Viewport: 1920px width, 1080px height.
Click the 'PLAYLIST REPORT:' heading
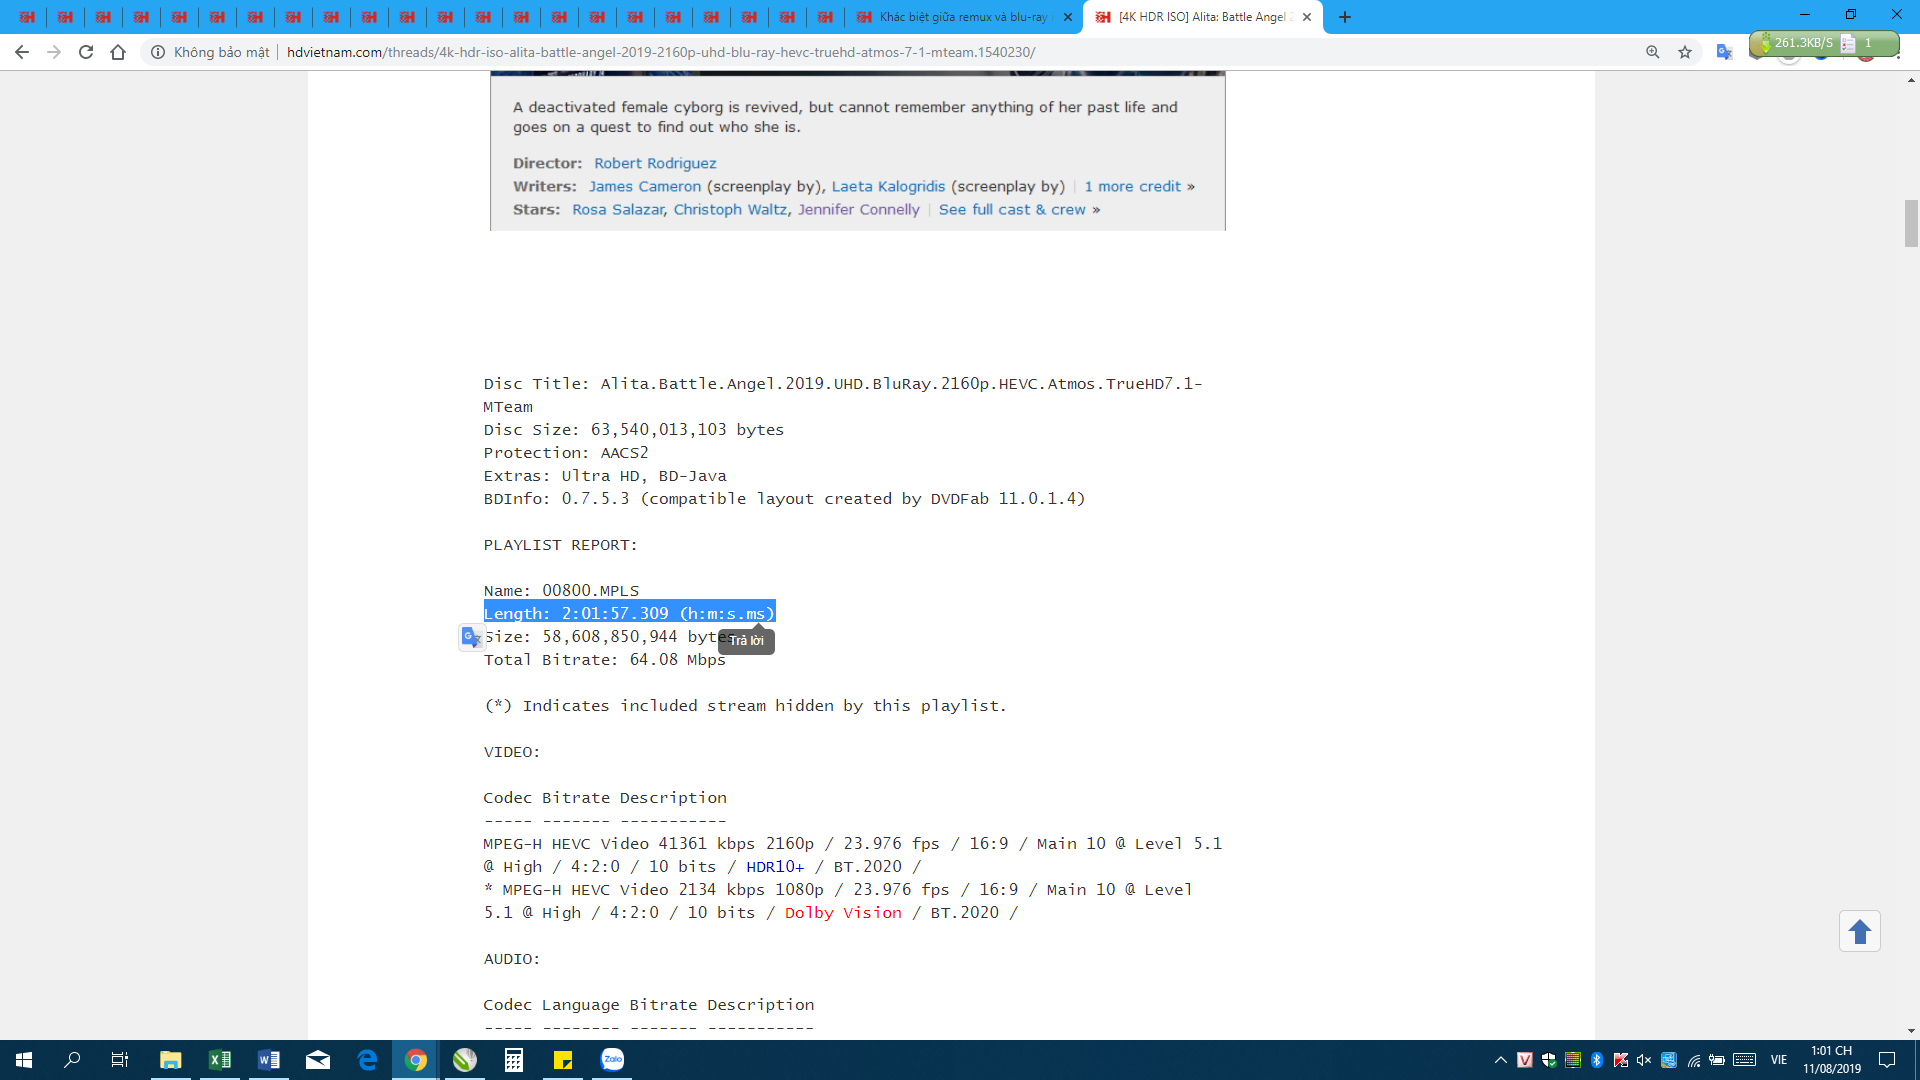point(560,545)
